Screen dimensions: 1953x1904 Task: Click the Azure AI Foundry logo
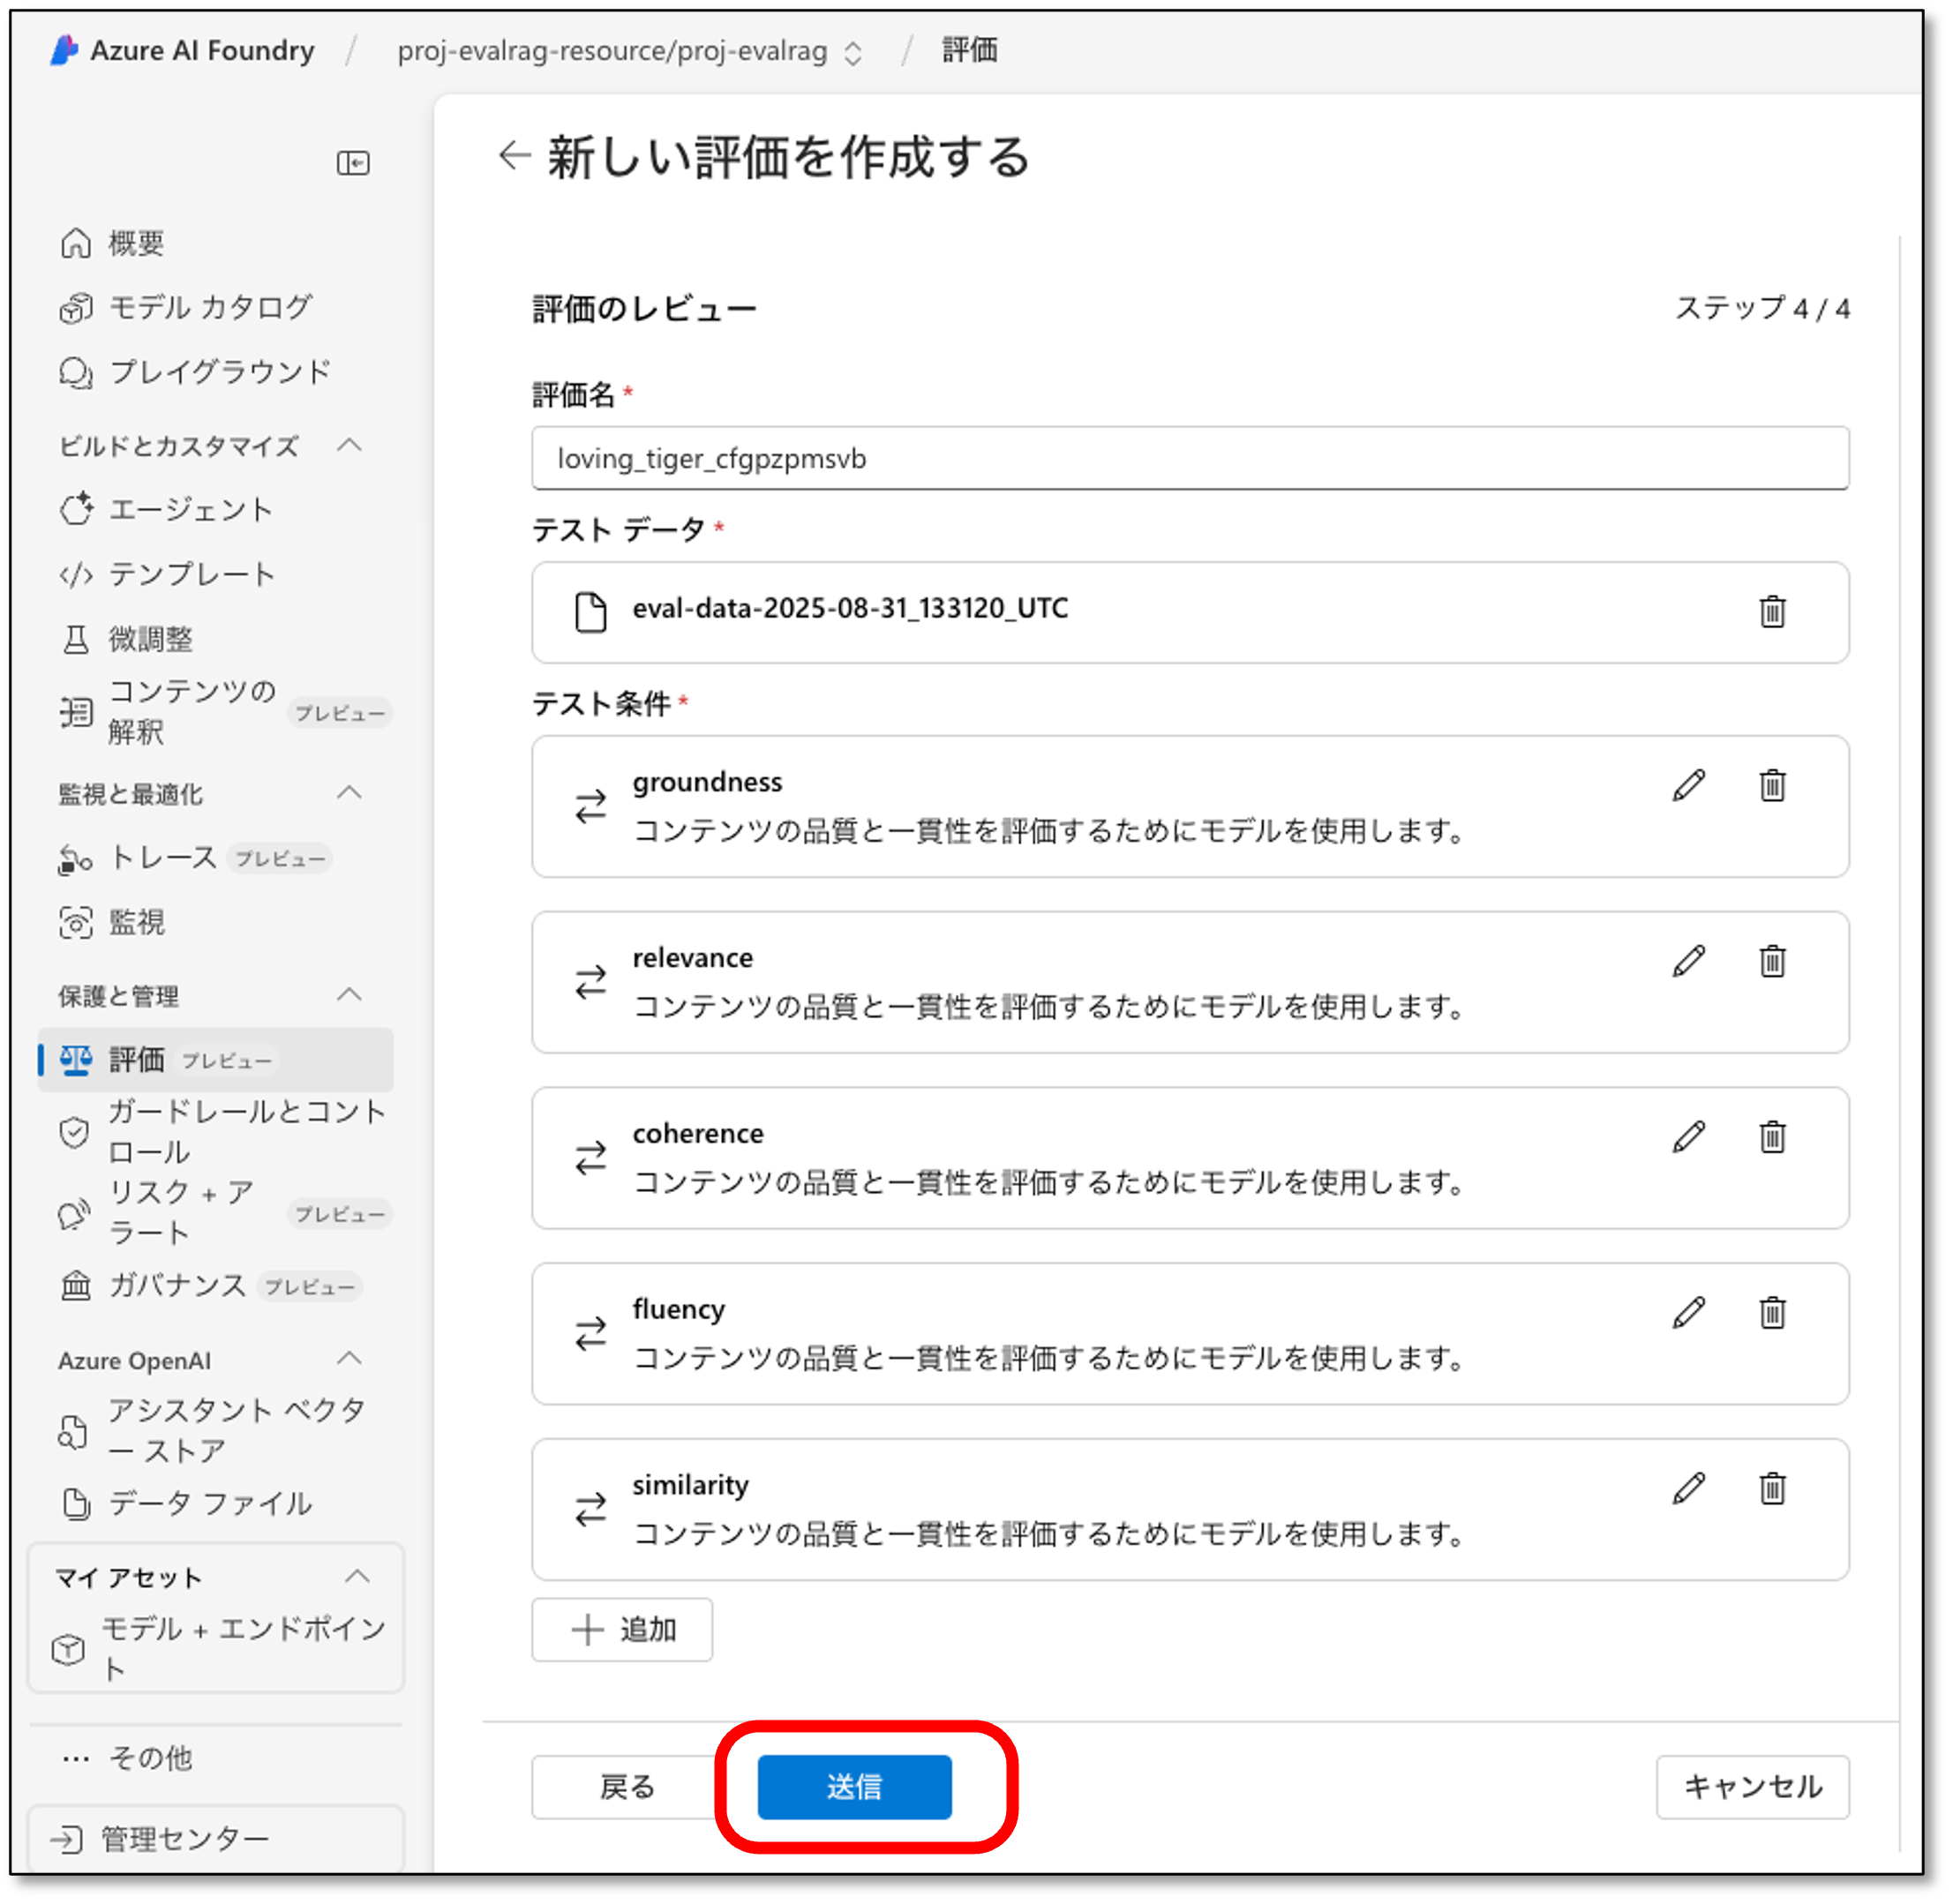[65, 50]
